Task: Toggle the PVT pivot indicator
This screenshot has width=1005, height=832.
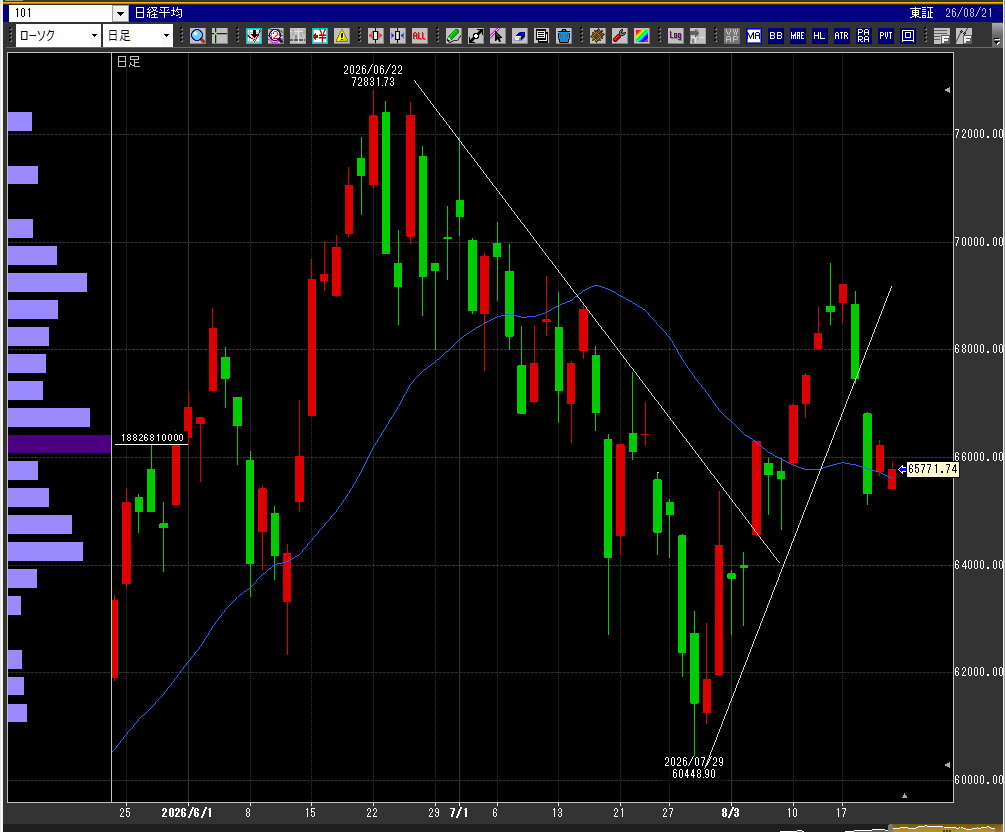Action: click(x=886, y=36)
